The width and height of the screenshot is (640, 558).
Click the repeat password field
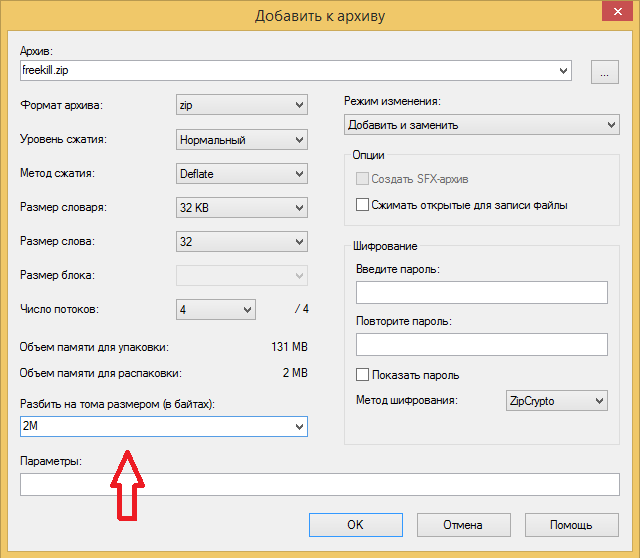click(481, 344)
